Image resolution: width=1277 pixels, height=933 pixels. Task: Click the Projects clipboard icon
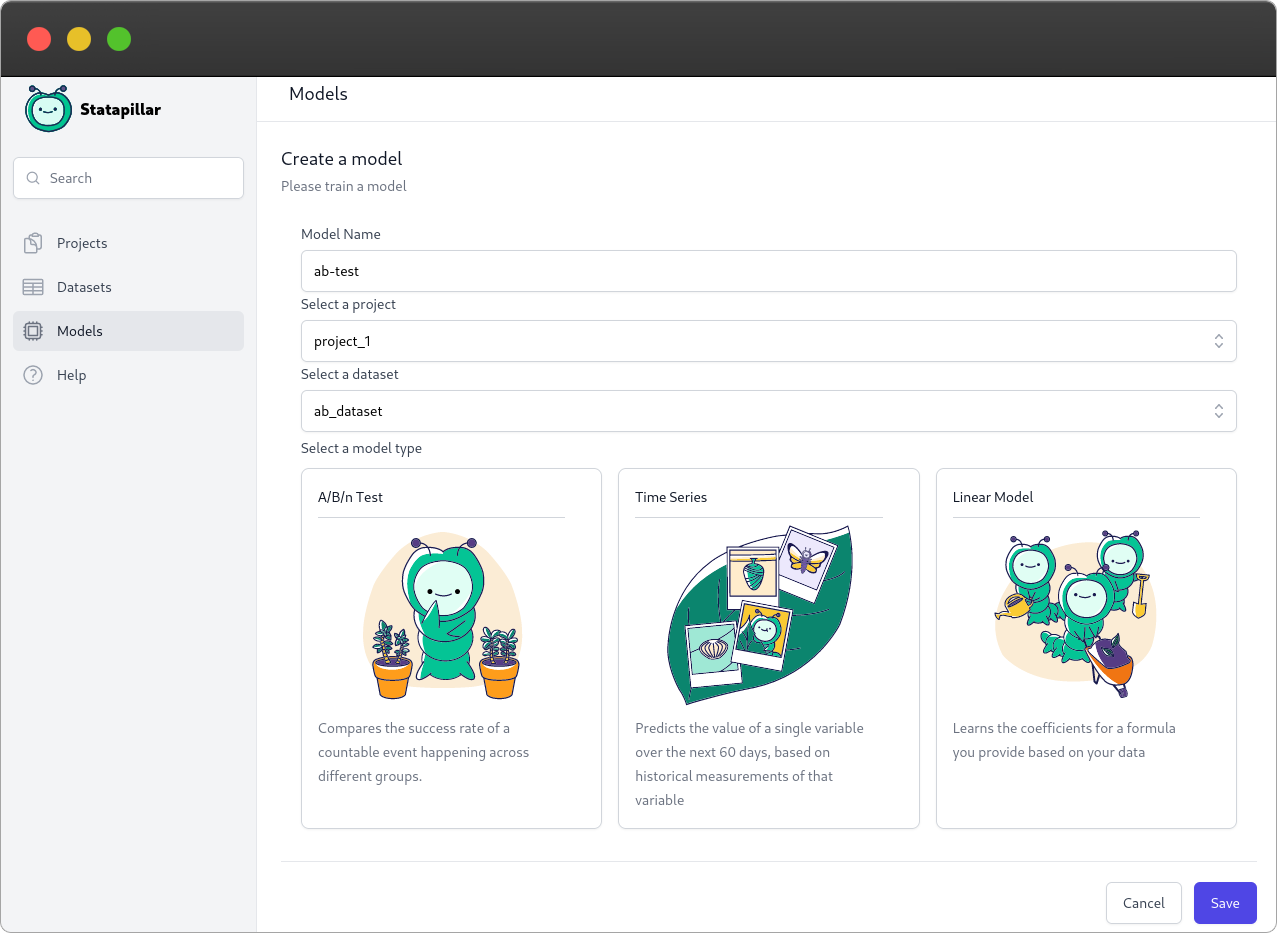33,243
